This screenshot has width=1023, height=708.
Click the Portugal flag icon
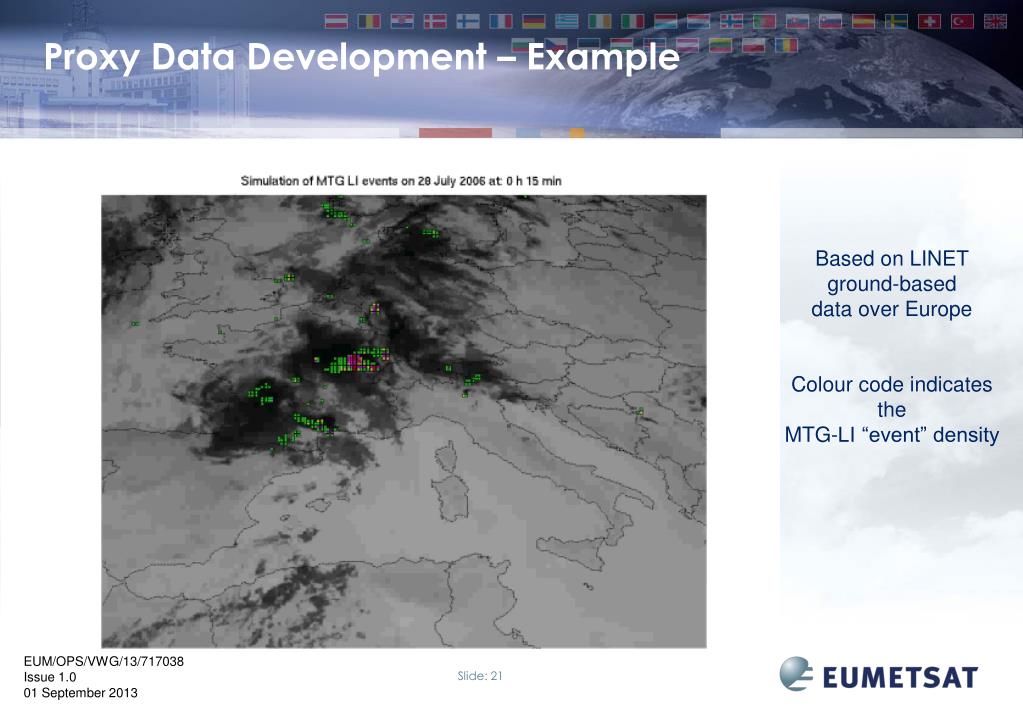click(x=764, y=22)
